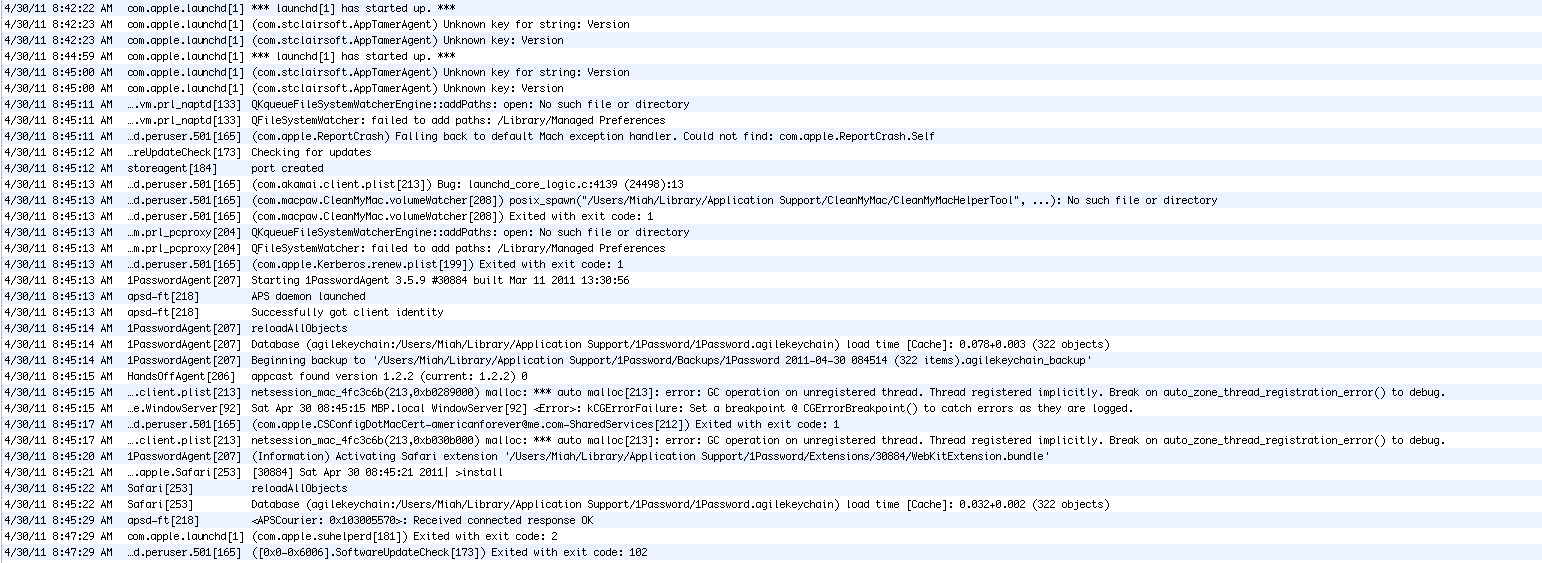Screen dimensions: 1542x563
Task: Select the 'Beginning backup to' 1Password row
Action: coord(771,360)
